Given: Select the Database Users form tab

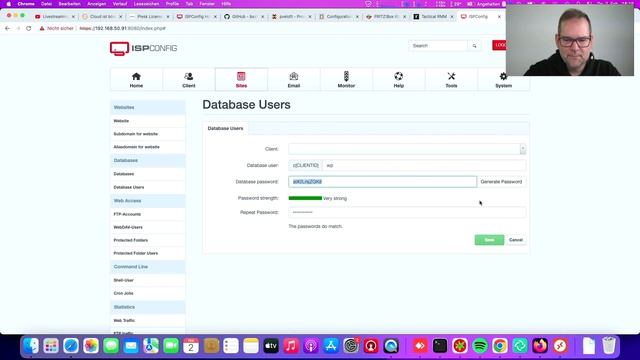Looking at the screenshot, I should coord(225,129).
